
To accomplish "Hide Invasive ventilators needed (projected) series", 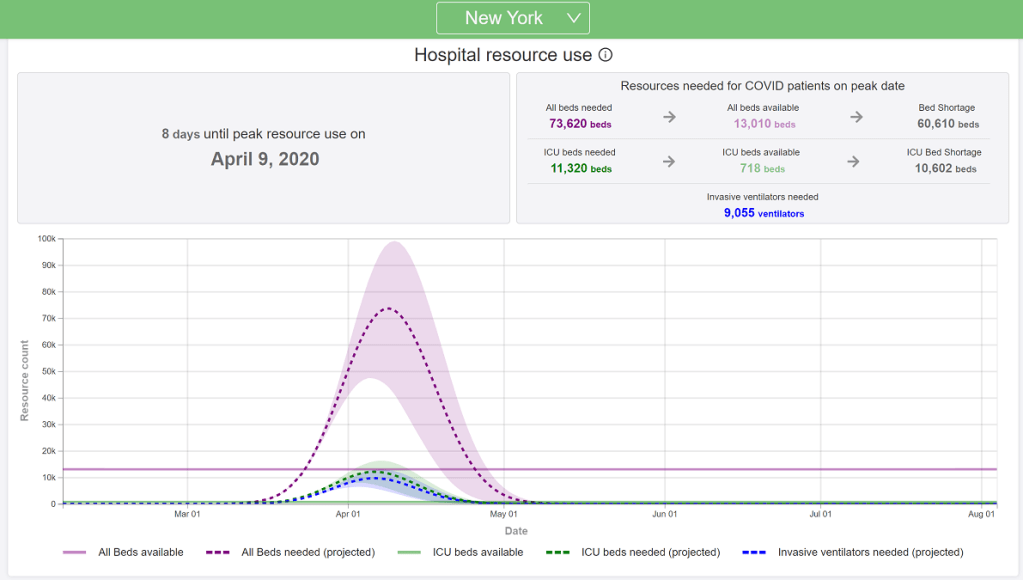I will 870,552.
